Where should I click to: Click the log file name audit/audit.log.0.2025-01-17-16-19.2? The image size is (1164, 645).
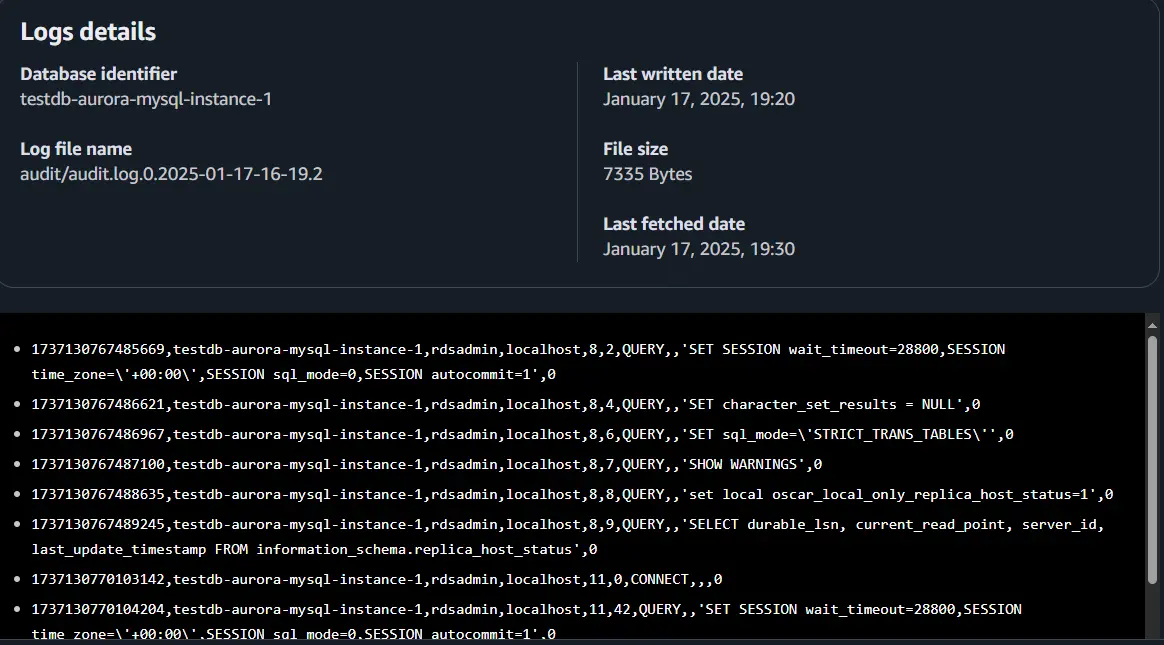pyautogui.click(x=171, y=174)
